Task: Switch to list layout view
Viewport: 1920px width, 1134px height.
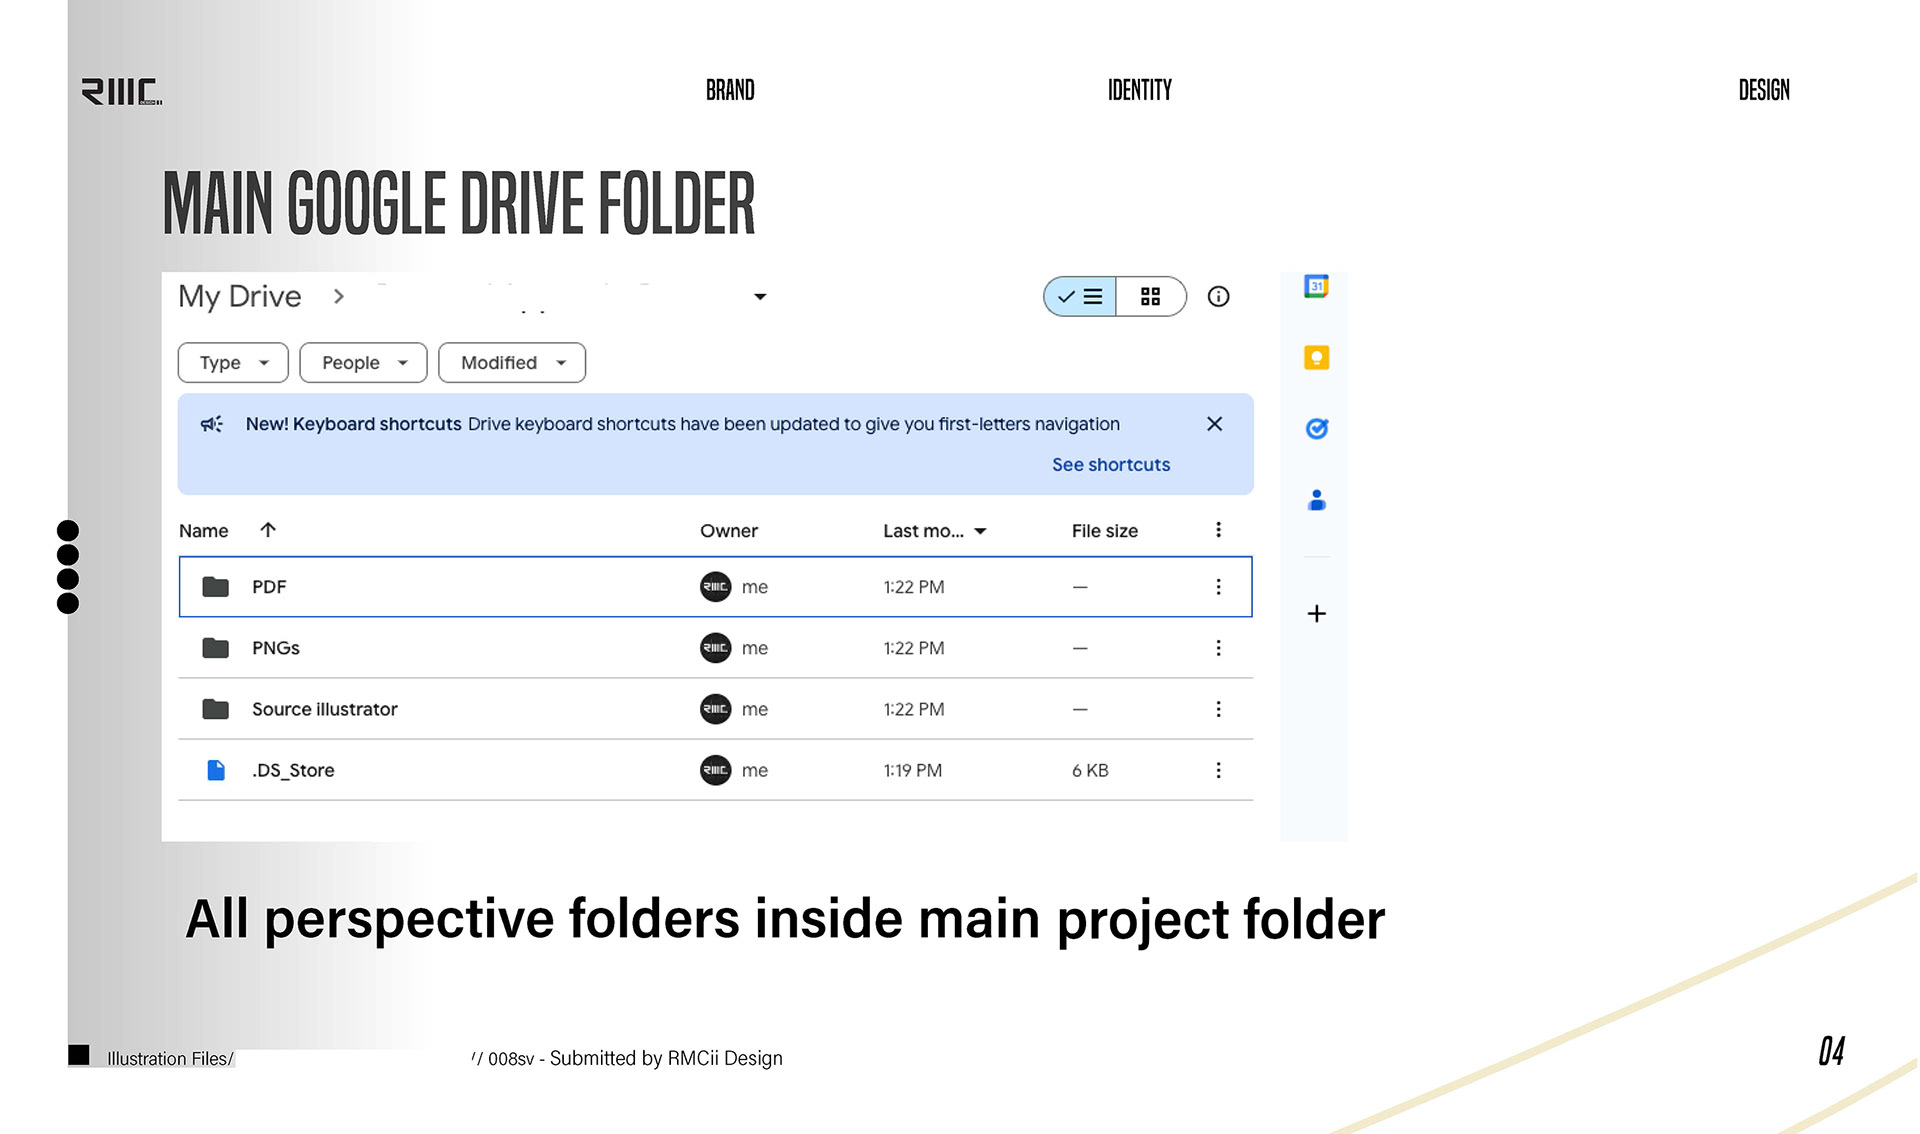Action: (x=1080, y=297)
